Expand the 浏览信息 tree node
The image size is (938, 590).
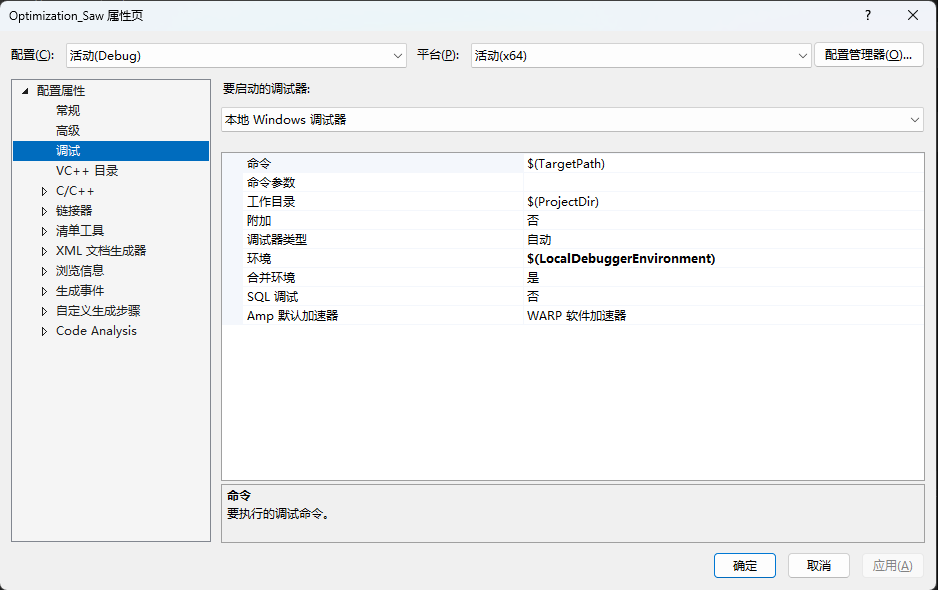tap(42, 270)
